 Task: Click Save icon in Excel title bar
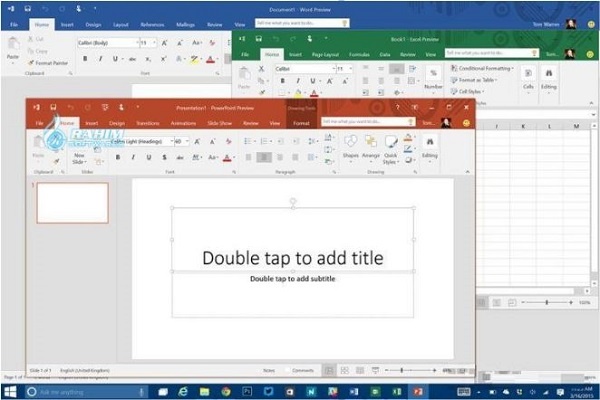[x=259, y=39]
